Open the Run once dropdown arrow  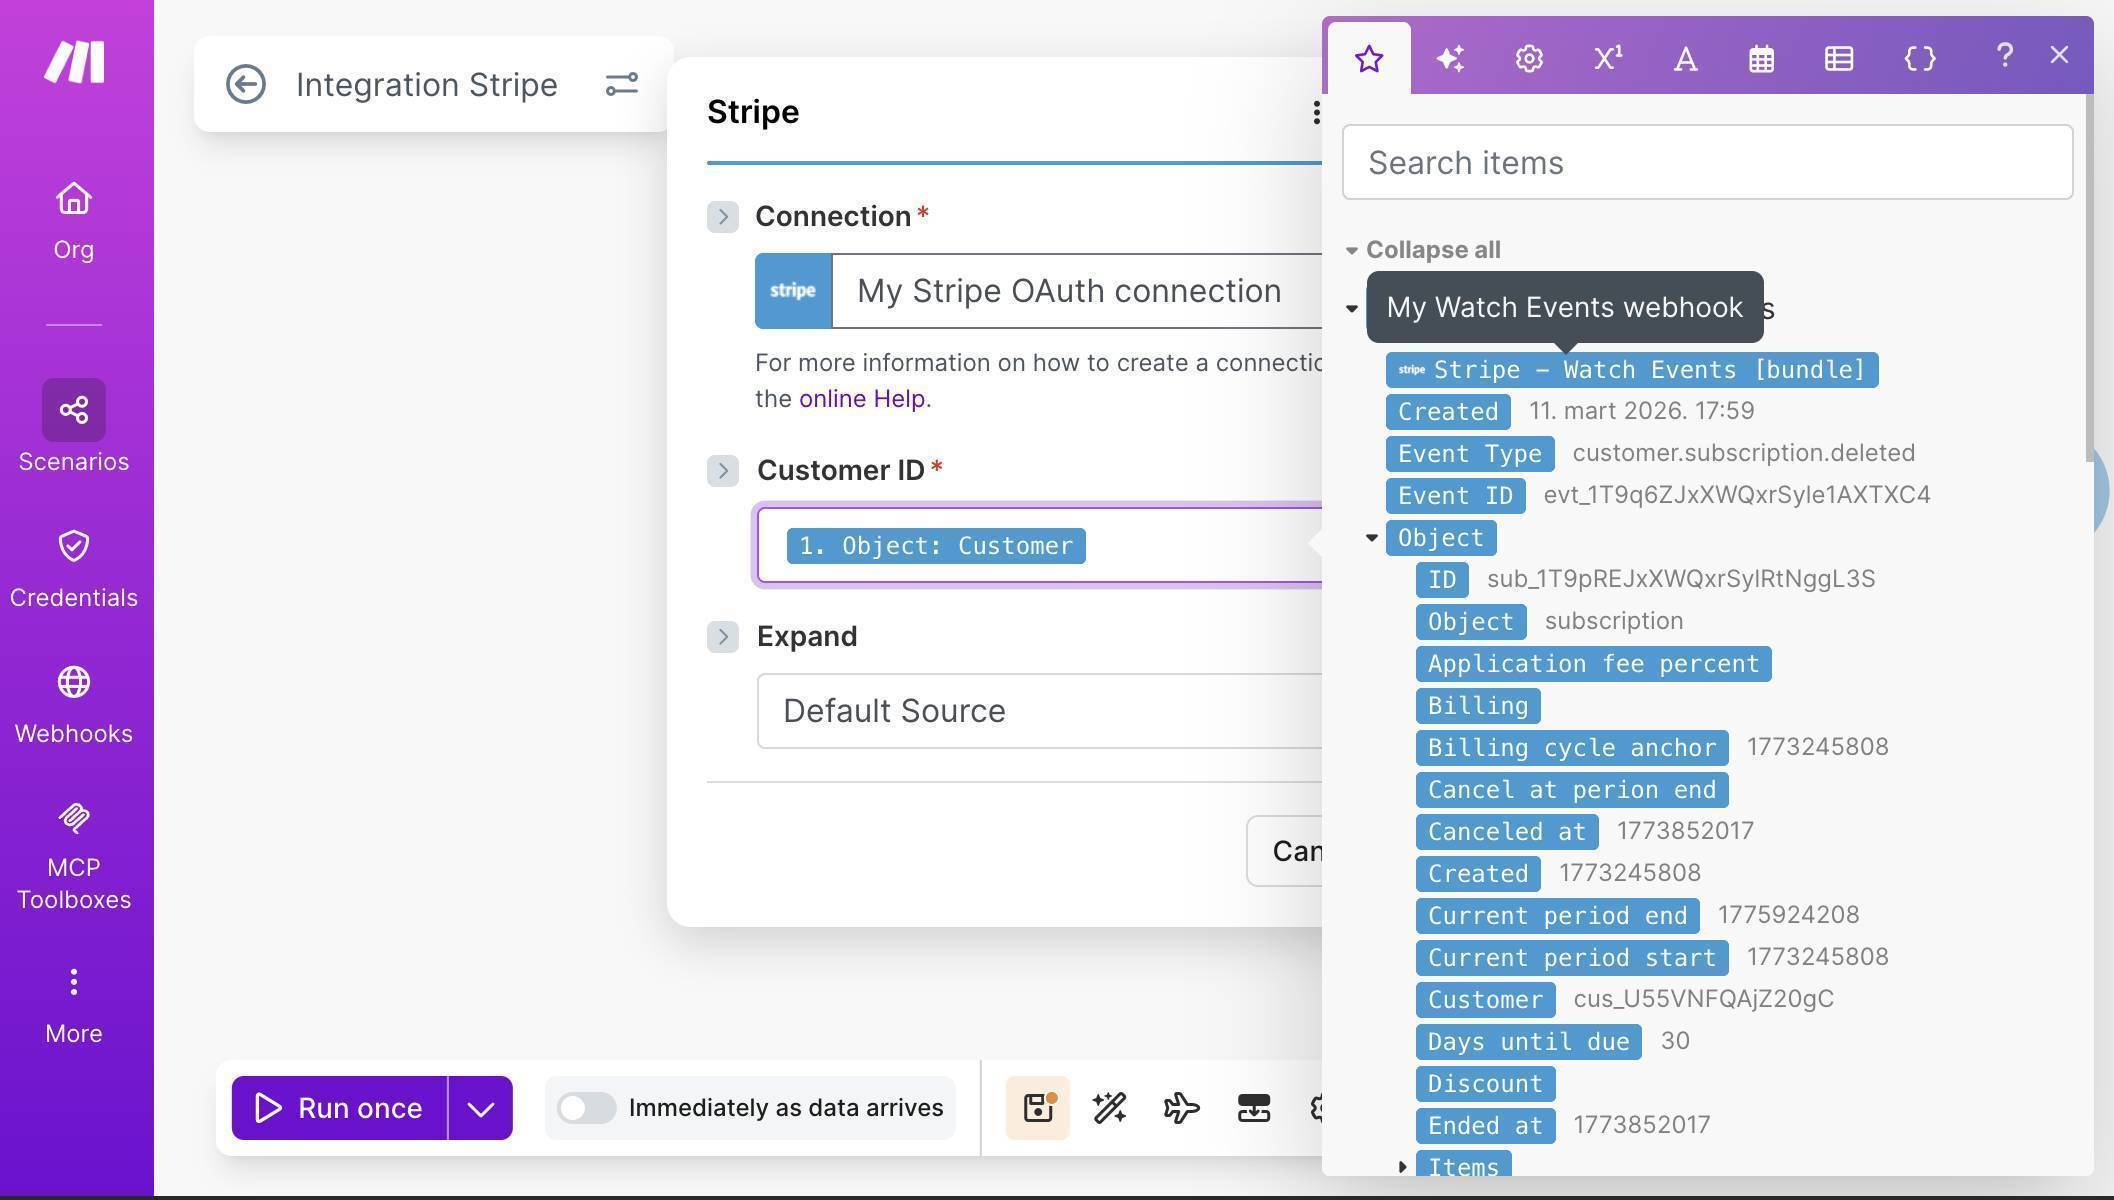pyautogui.click(x=480, y=1107)
